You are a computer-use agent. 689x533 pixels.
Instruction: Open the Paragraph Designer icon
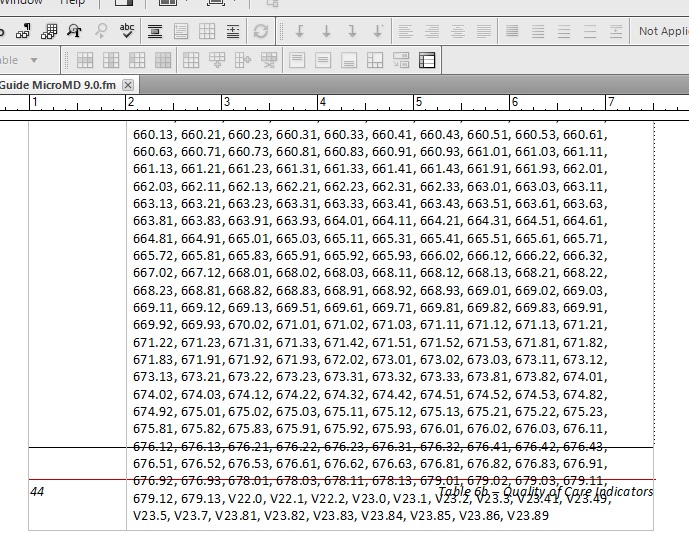tap(23, 31)
